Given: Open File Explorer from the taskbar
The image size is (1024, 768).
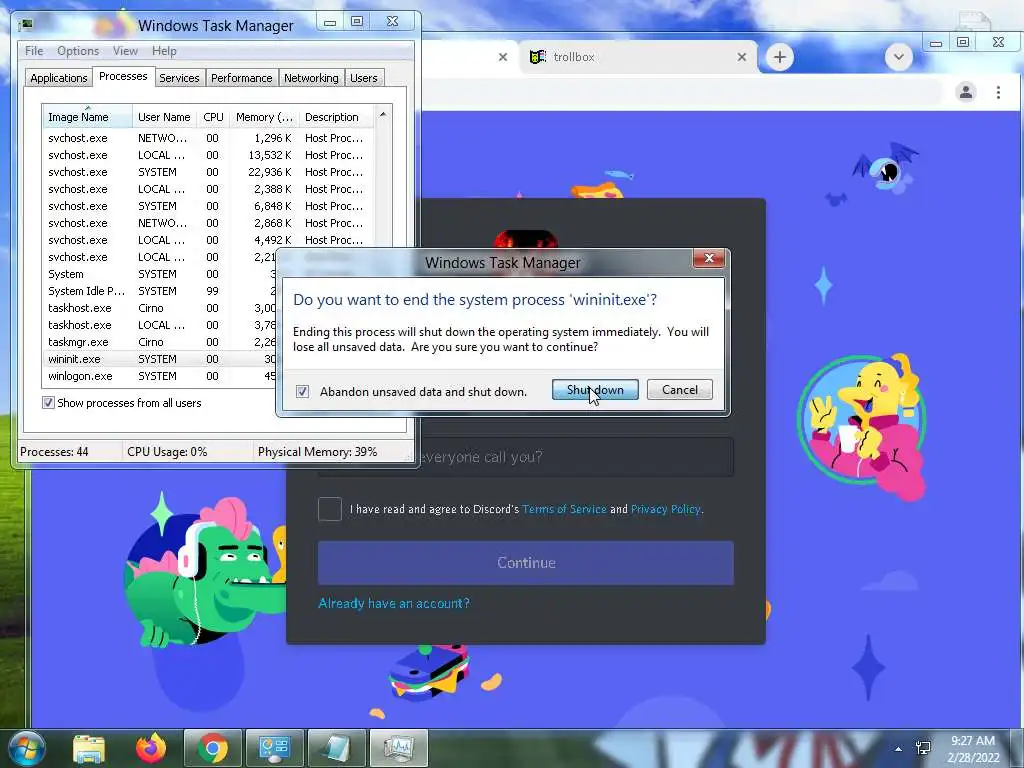Looking at the screenshot, I should coord(89,748).
